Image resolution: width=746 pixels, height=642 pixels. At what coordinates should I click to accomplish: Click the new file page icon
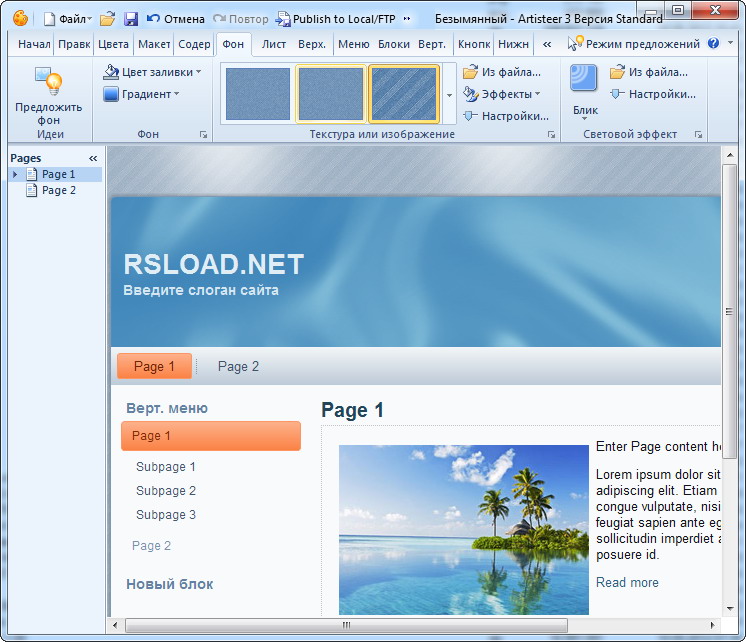(49, 19)
